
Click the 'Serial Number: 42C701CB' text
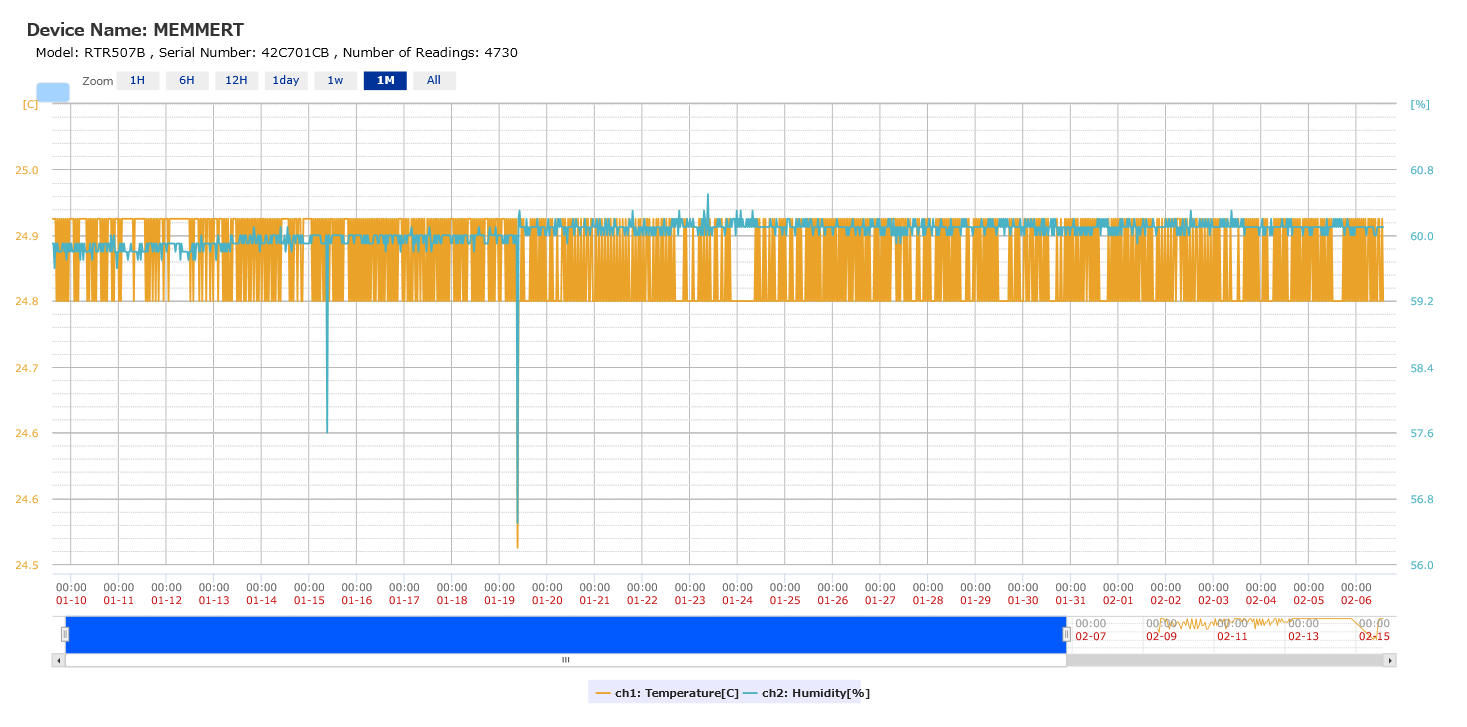[244, 53]
